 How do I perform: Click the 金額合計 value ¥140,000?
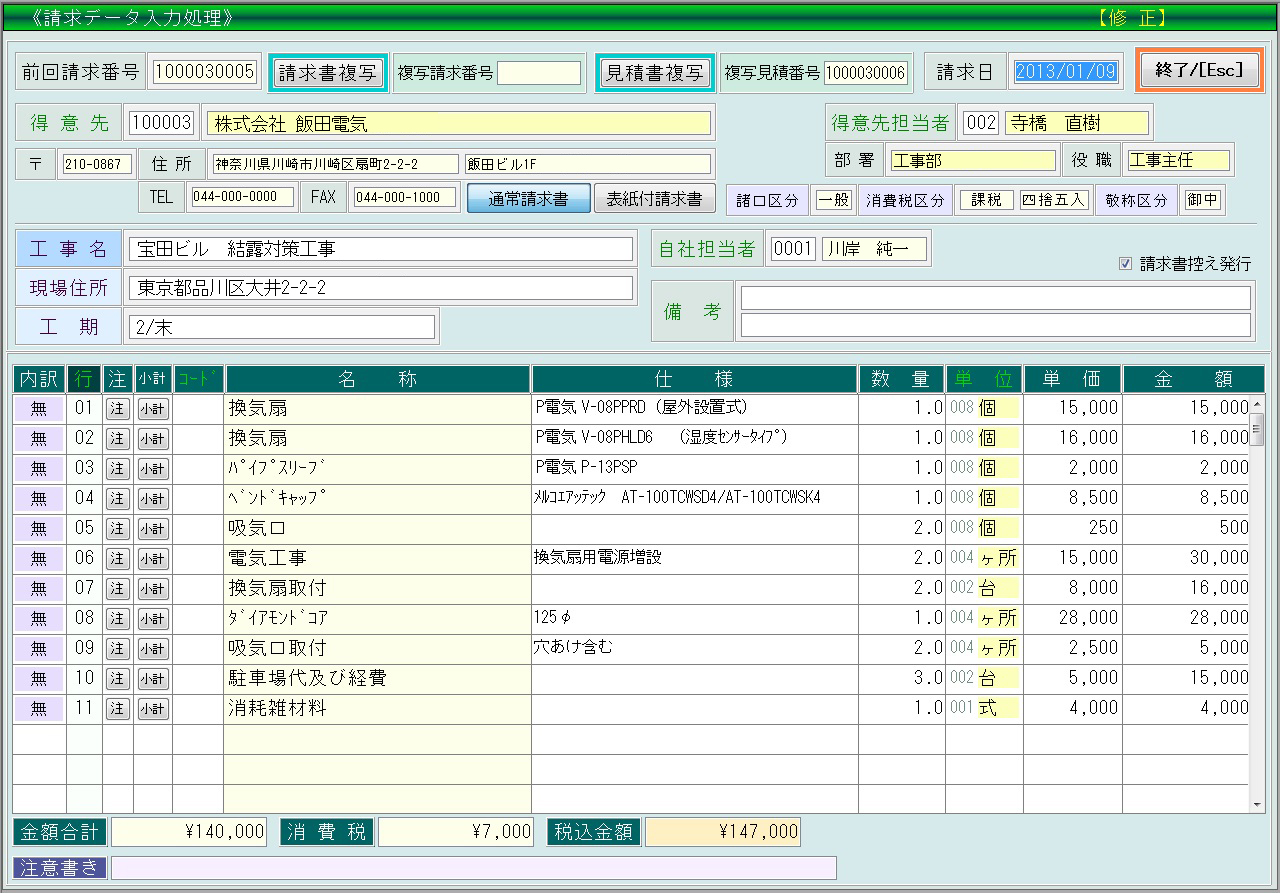[x=188, y=832]
